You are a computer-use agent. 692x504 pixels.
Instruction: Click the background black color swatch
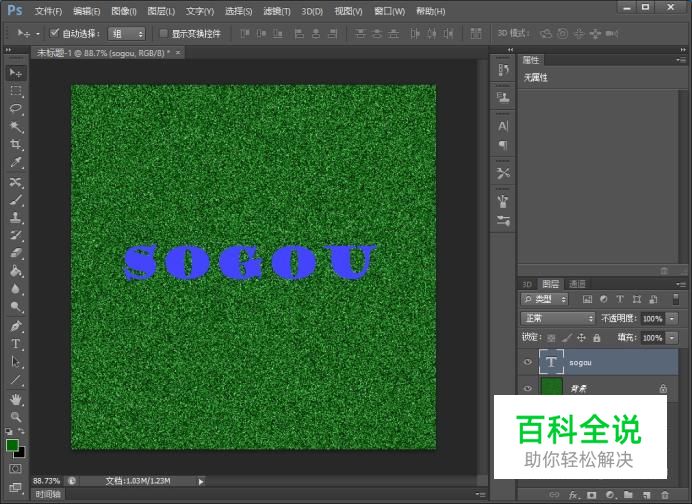pyautogui.click(x=21, y=453)
